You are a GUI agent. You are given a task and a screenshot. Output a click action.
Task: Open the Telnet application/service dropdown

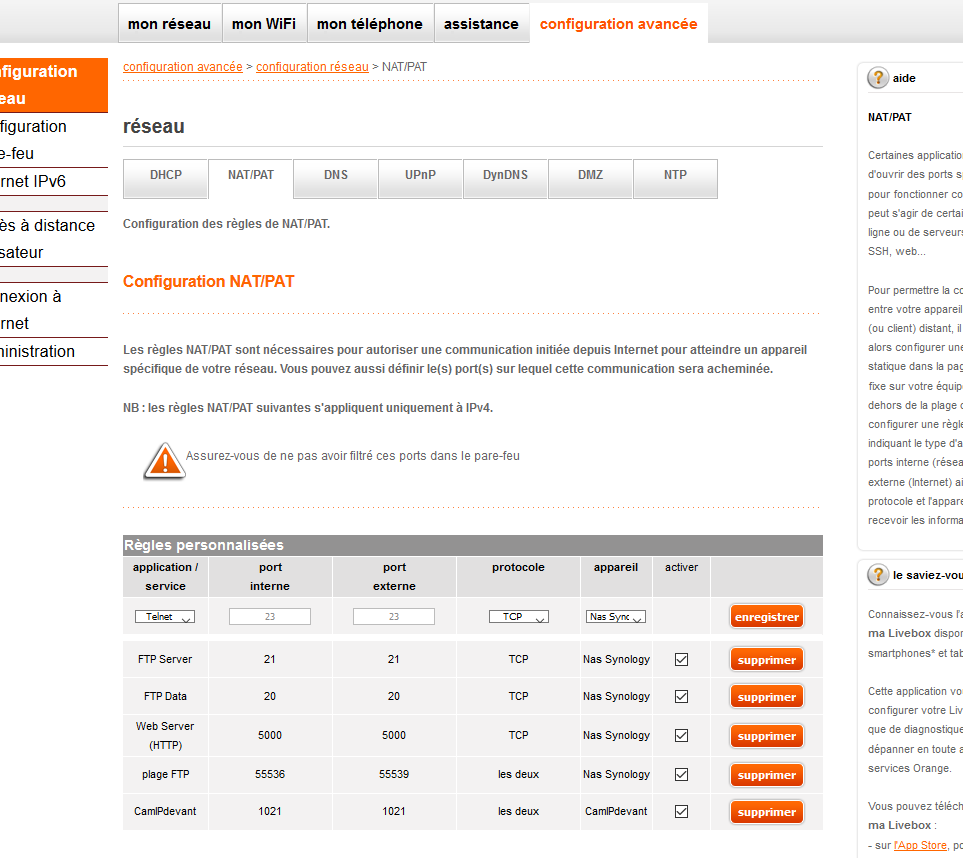165,617
